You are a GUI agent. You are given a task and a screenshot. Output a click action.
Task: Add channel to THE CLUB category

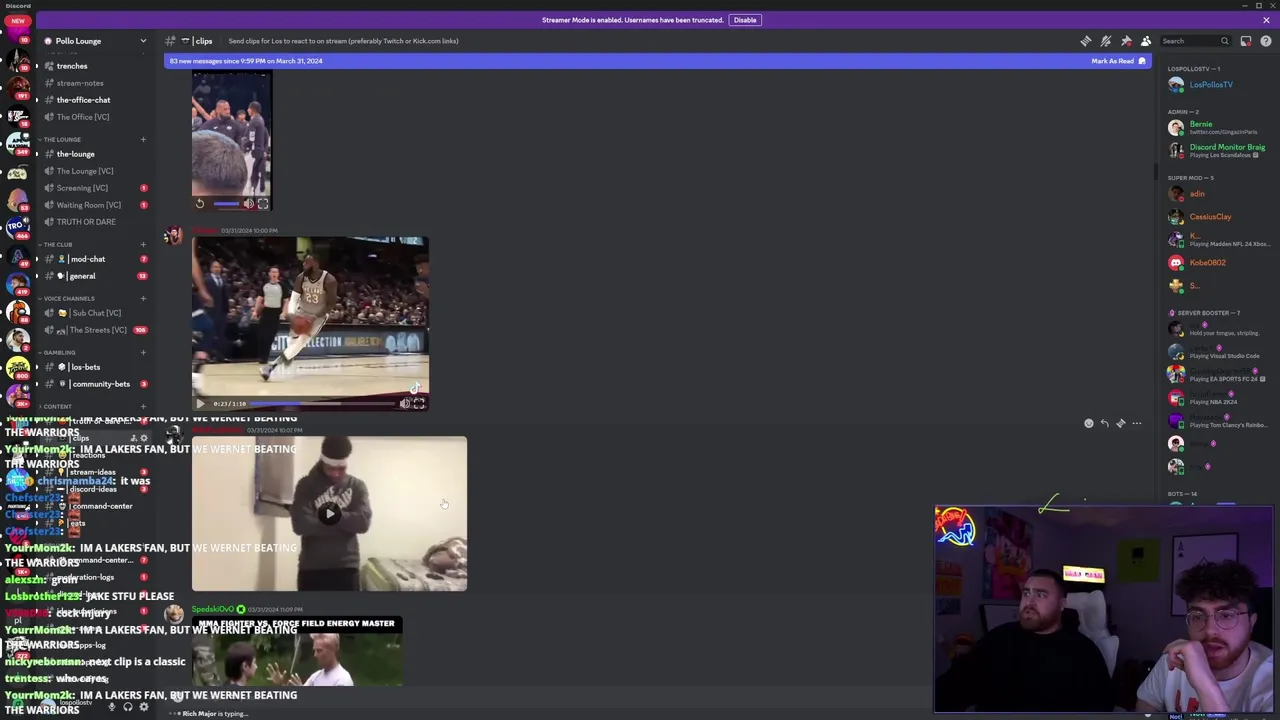click(143, 244)
